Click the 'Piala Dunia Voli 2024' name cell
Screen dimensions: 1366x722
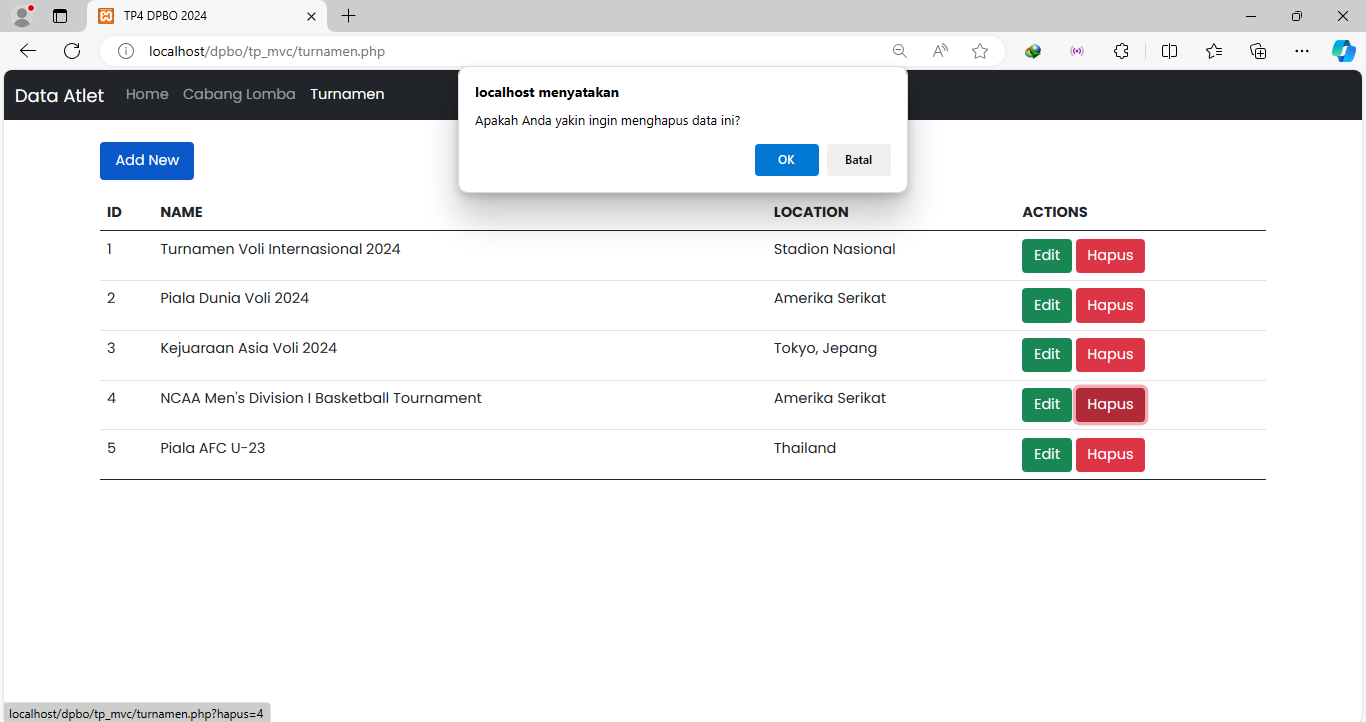(235, 298)
